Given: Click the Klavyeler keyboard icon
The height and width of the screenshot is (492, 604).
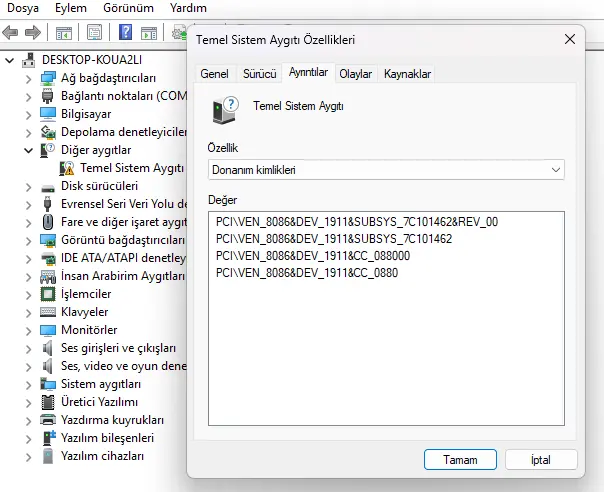Looking at the screenshot, I should pos(48,312).
